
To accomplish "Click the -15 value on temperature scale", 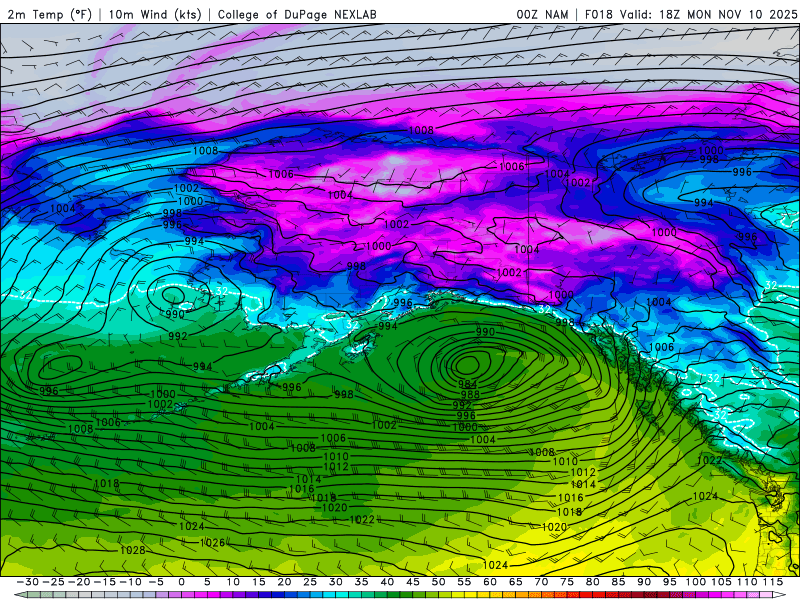I will 105,582.
